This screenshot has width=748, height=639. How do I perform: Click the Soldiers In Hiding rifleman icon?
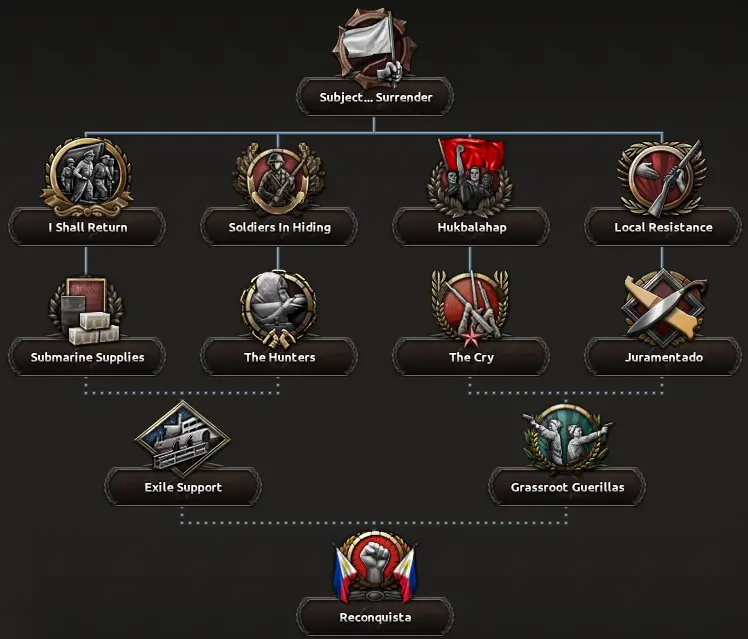(279, 179)
